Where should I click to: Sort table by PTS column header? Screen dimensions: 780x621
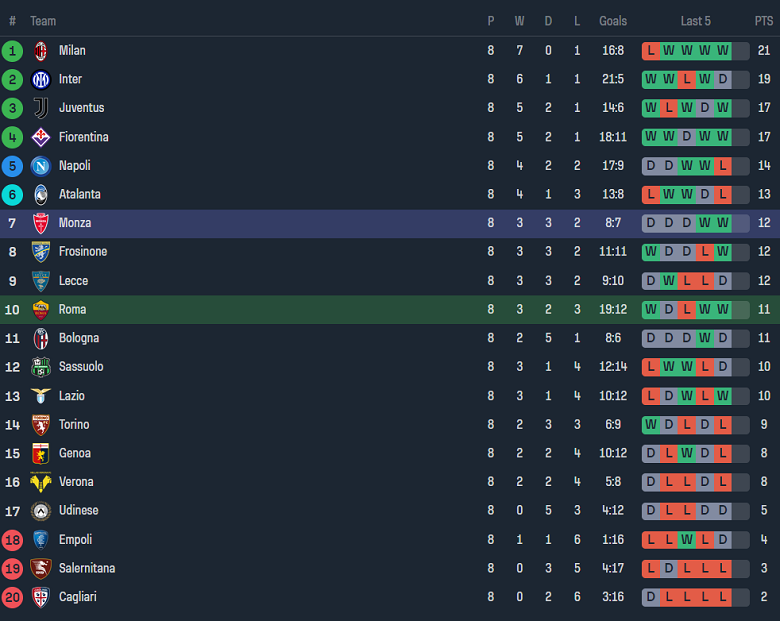click(764, 21)
